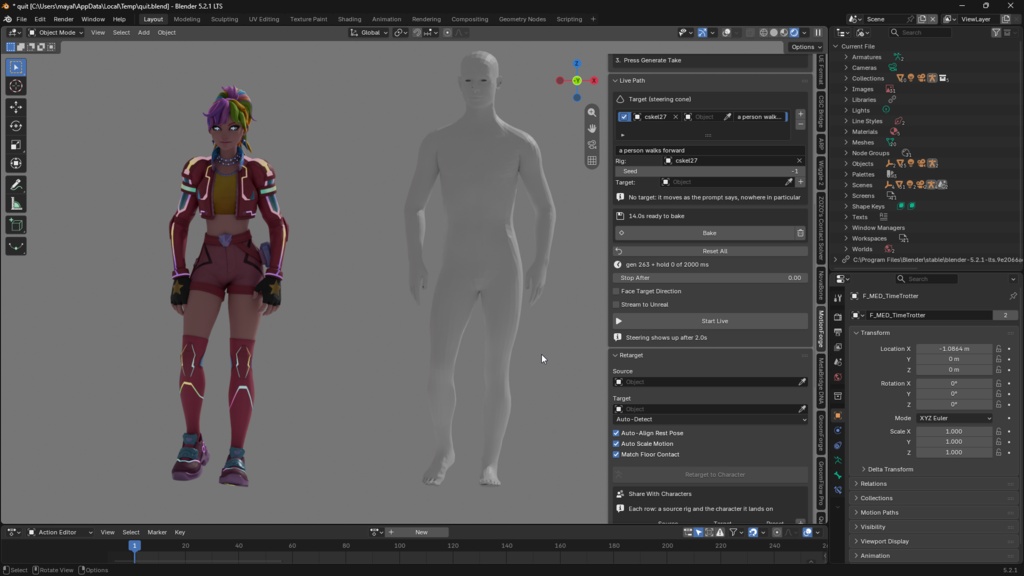Image resolution: width=1024 pixels, height=576 pixels.
Task: Disable Auto-Align Rest Pose checkbox
Action: click(616, 433)
